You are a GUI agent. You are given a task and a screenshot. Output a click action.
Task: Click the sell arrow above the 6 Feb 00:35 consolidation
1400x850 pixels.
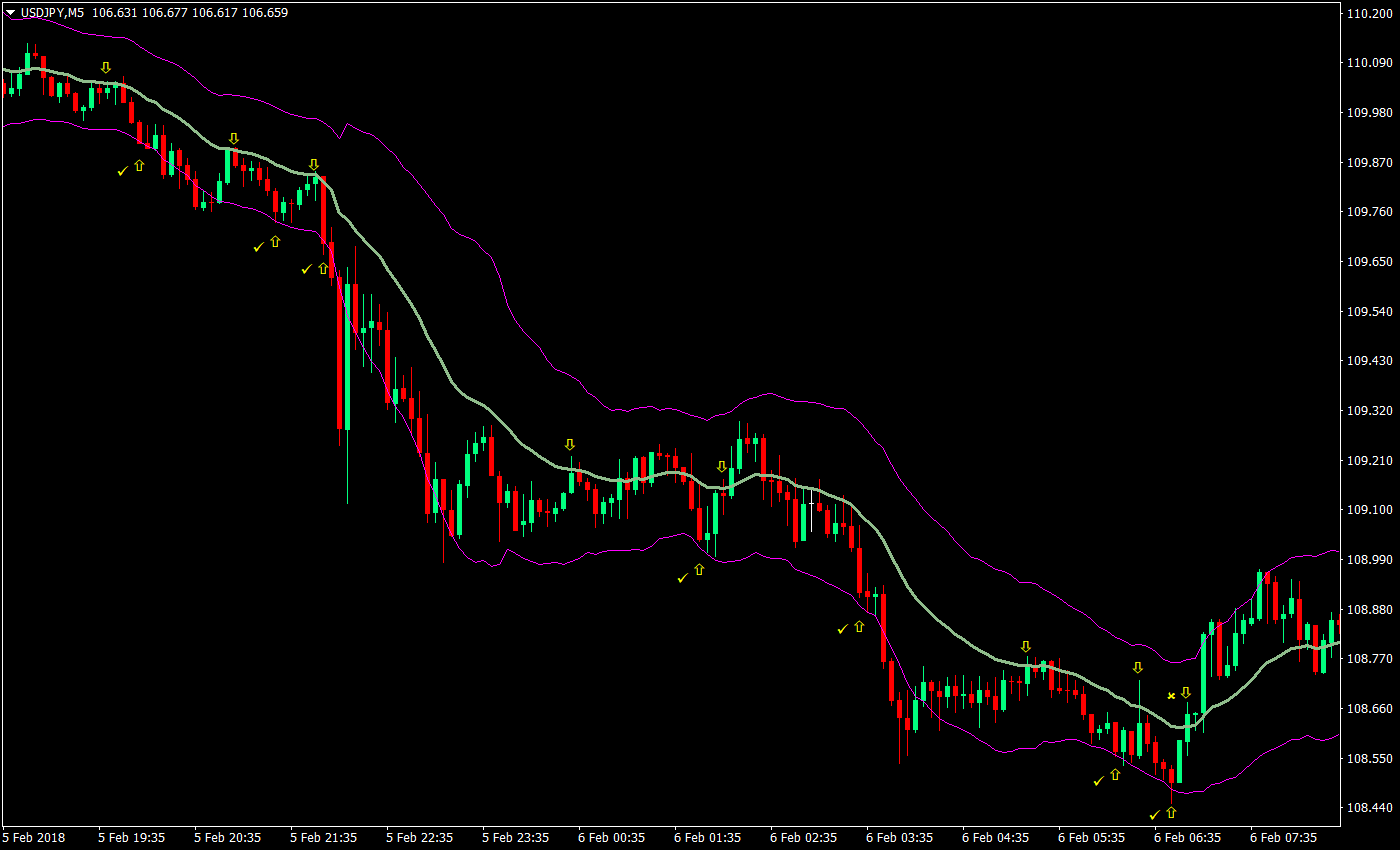coord(570,443)
